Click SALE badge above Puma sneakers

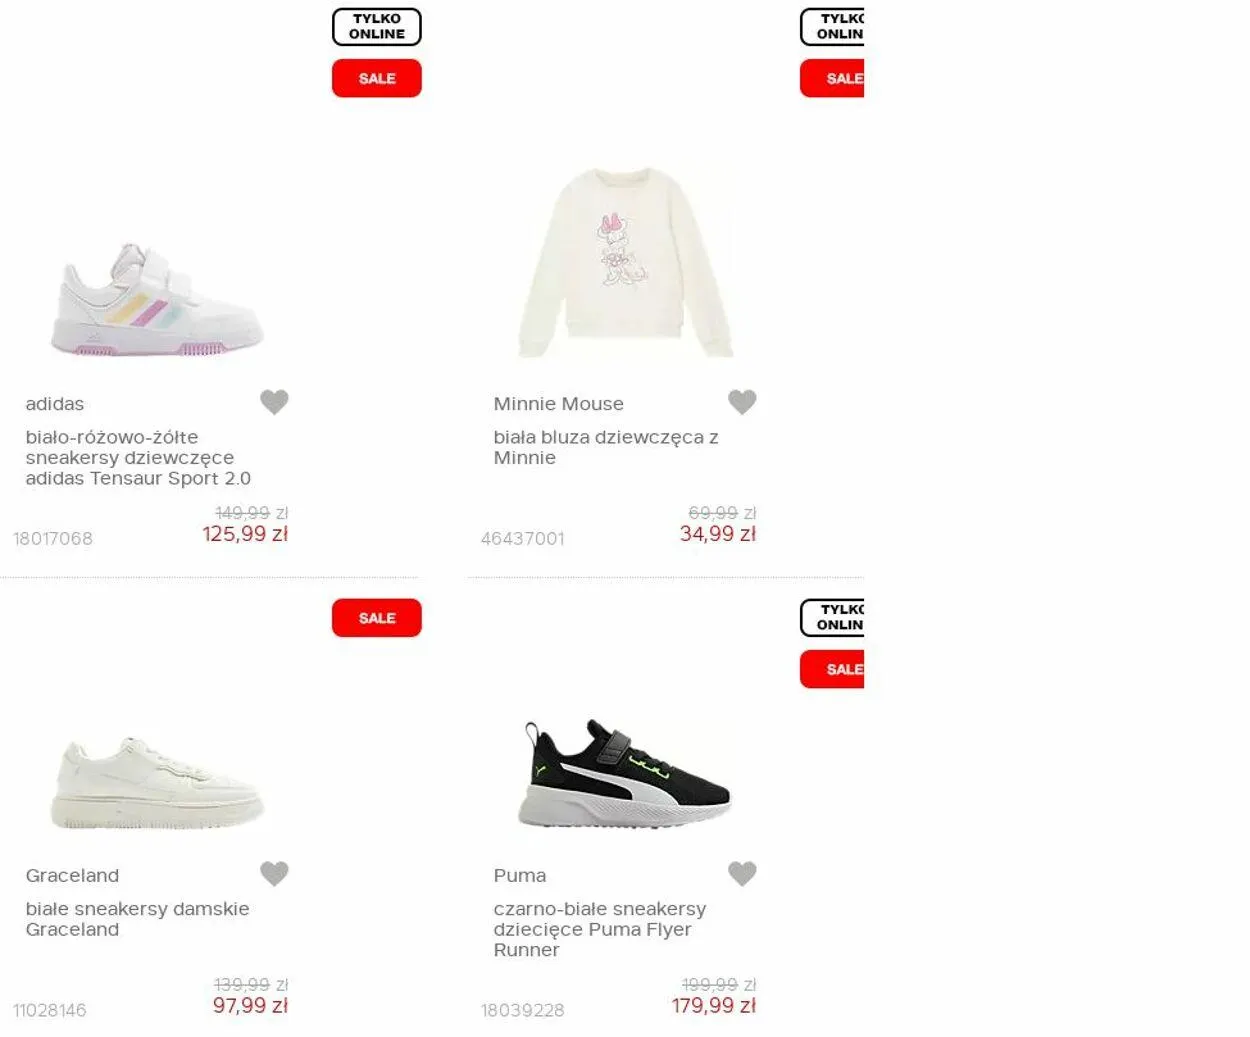(832, 669)
